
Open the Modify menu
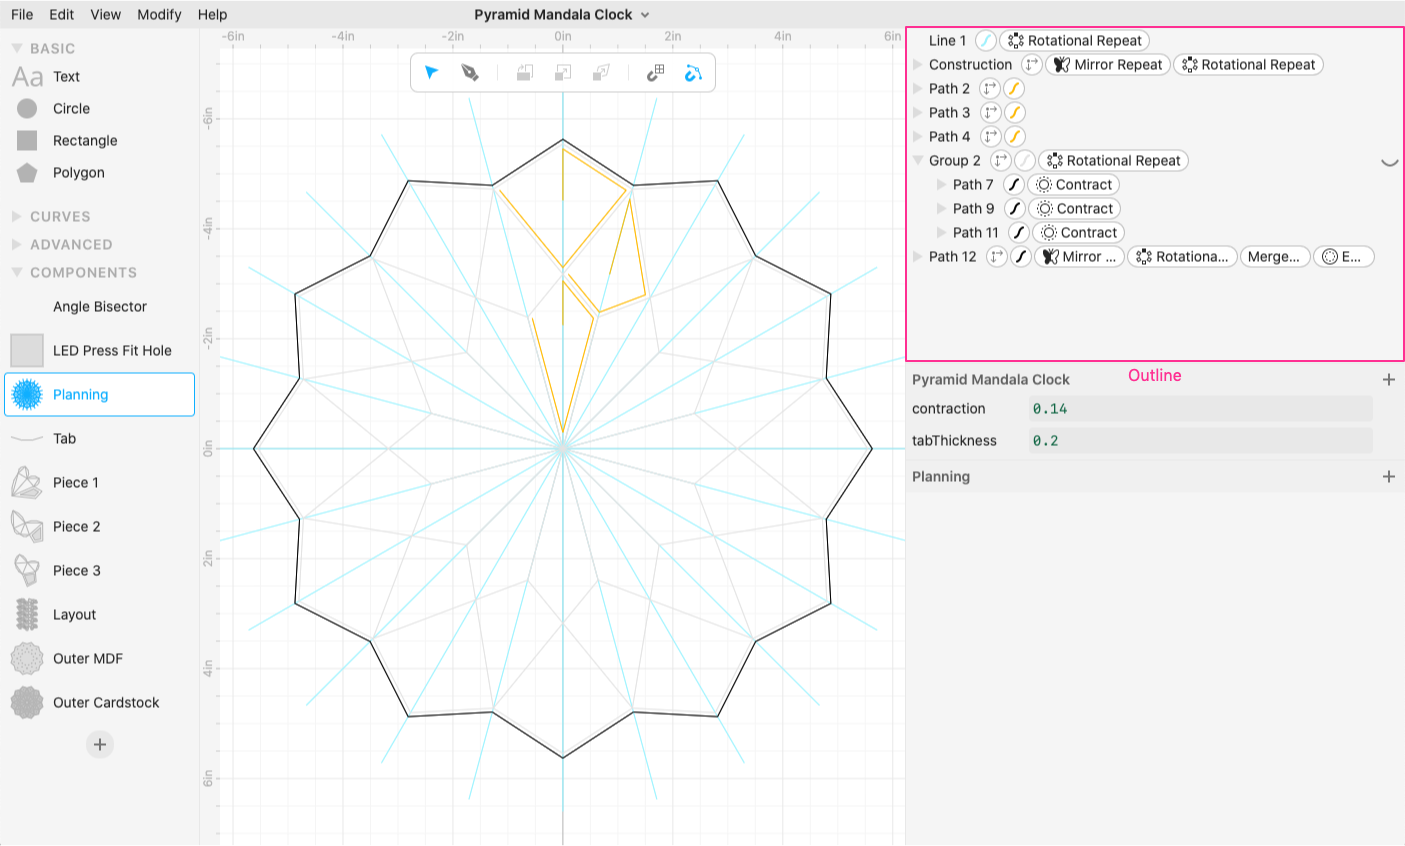click(x=159, y=14)
